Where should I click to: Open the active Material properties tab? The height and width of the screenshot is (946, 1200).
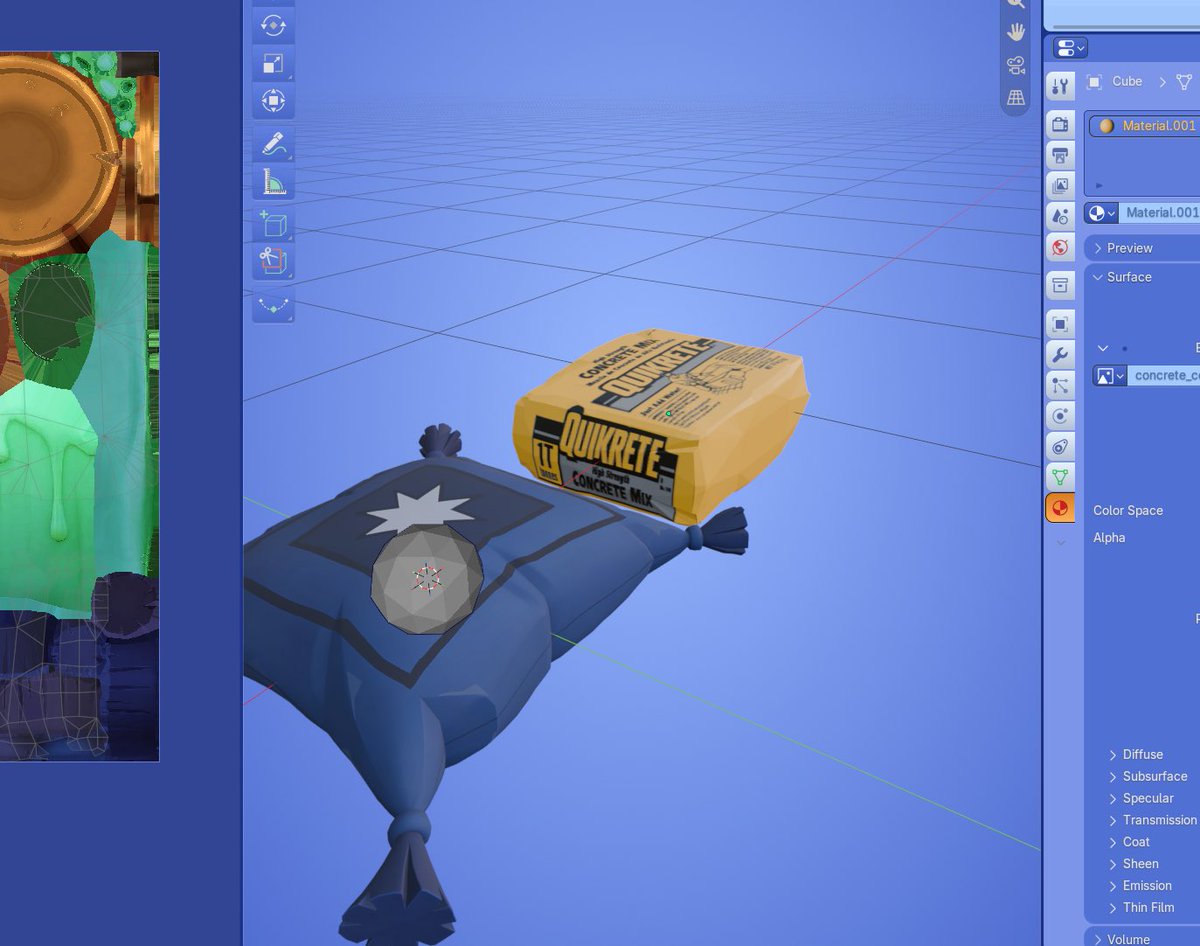point(1061,508)
